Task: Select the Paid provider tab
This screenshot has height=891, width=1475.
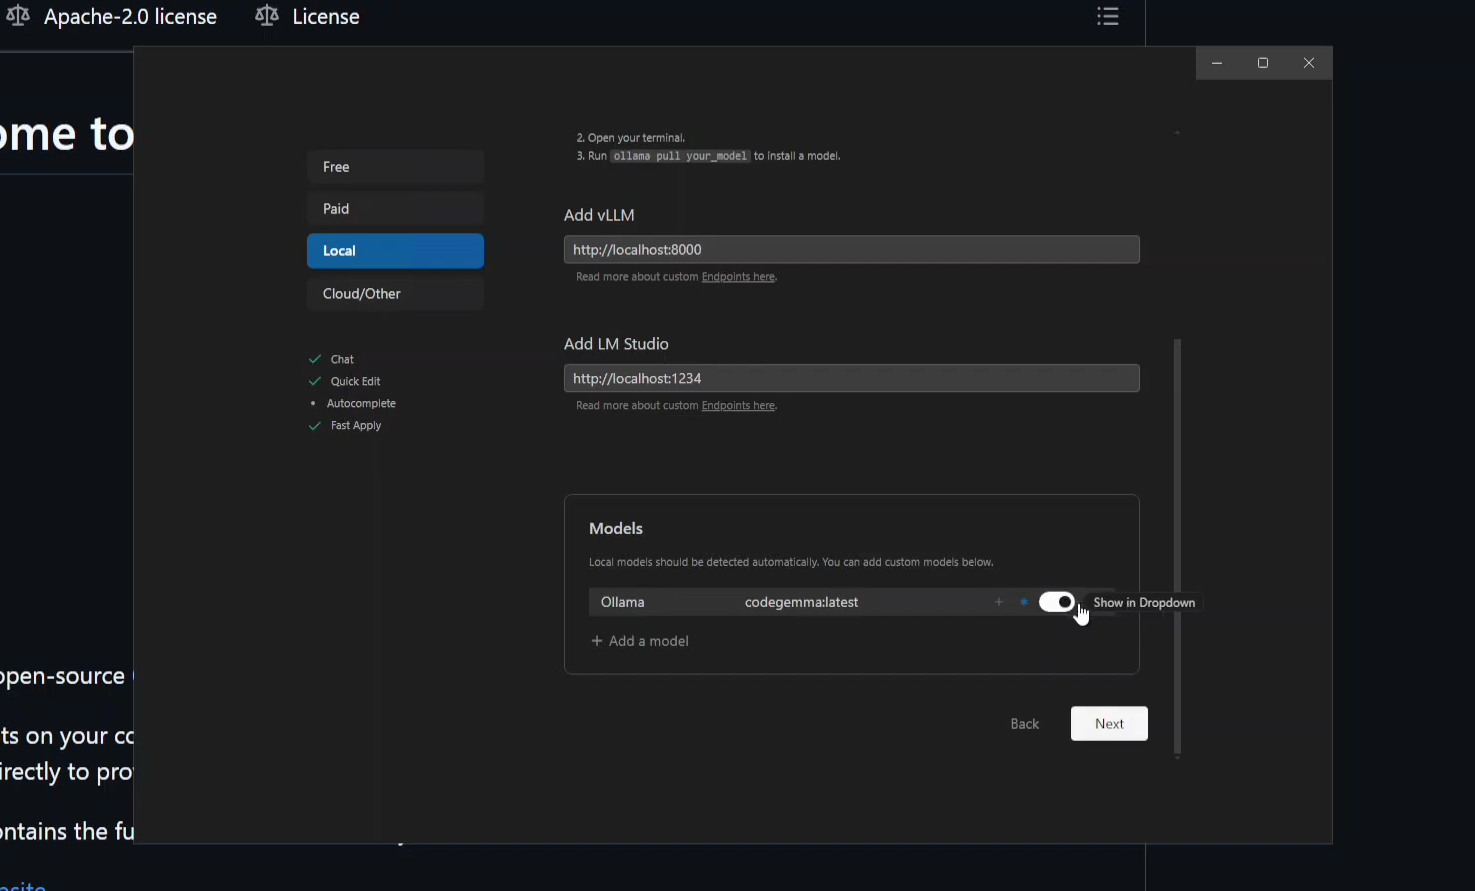Action: [395, 209]
